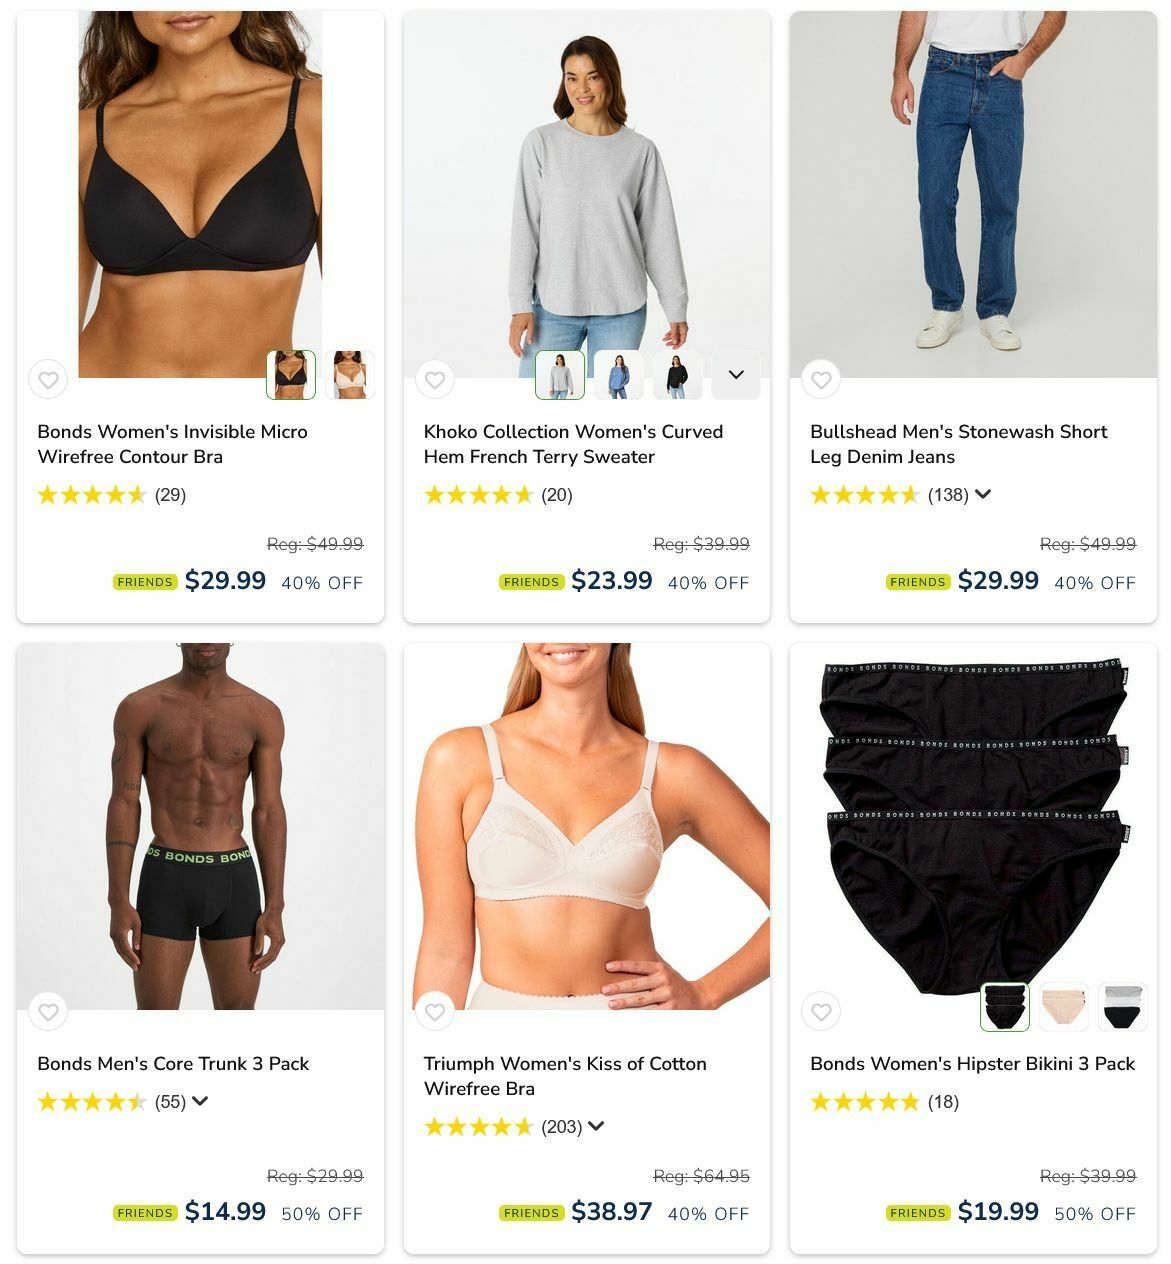The image size is (1171, 1264).
Task: Expand rating breakdown for Bullshead Jeans
Action: click(x=983, y=494)
